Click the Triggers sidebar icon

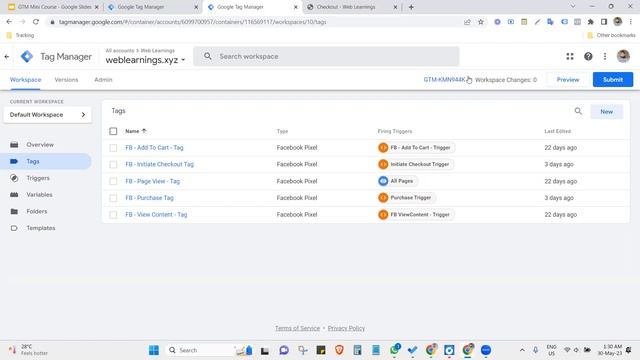[14, 178]
